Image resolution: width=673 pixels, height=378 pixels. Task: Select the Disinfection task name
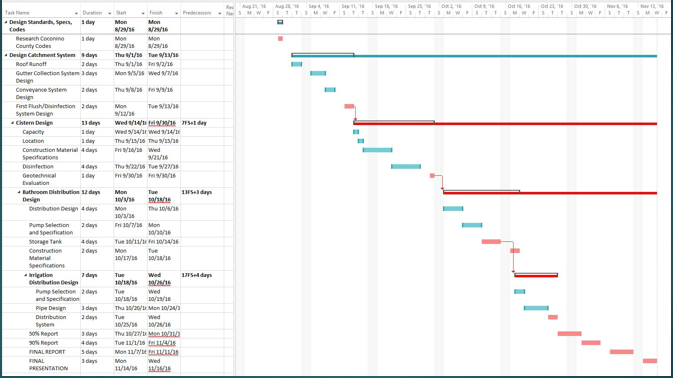click(38, 166)
